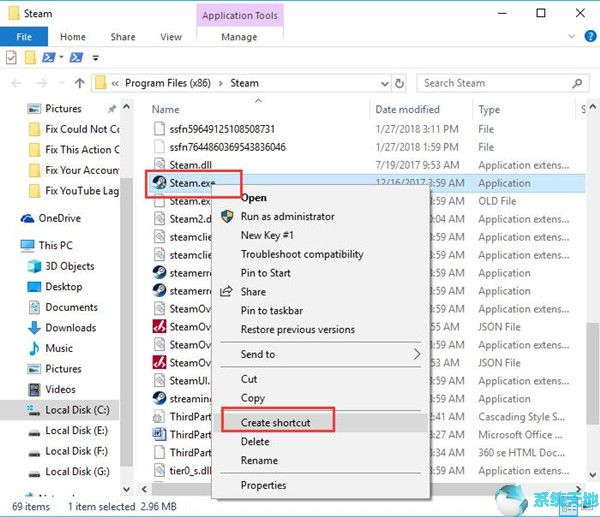
Task: Click the Back arrow navigation button
Action: tap(16, 83)
